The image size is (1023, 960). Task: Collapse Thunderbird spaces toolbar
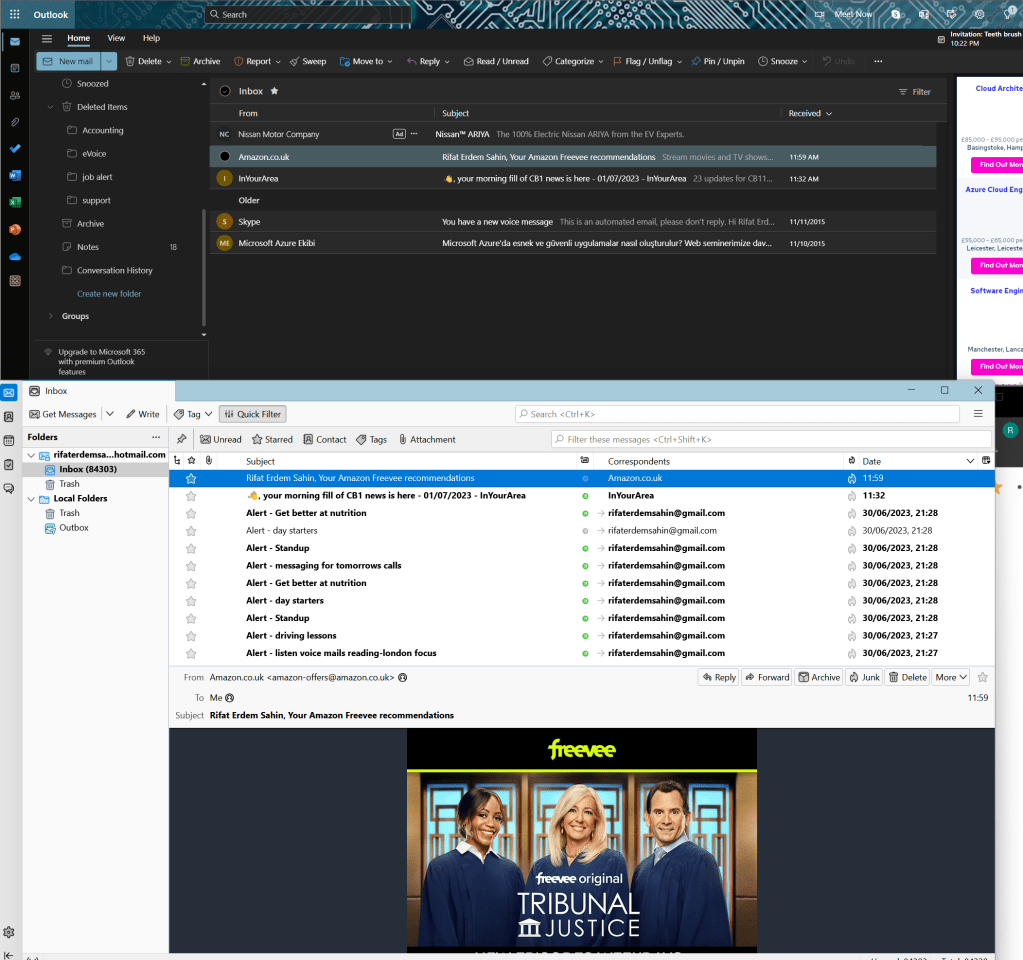9,955
